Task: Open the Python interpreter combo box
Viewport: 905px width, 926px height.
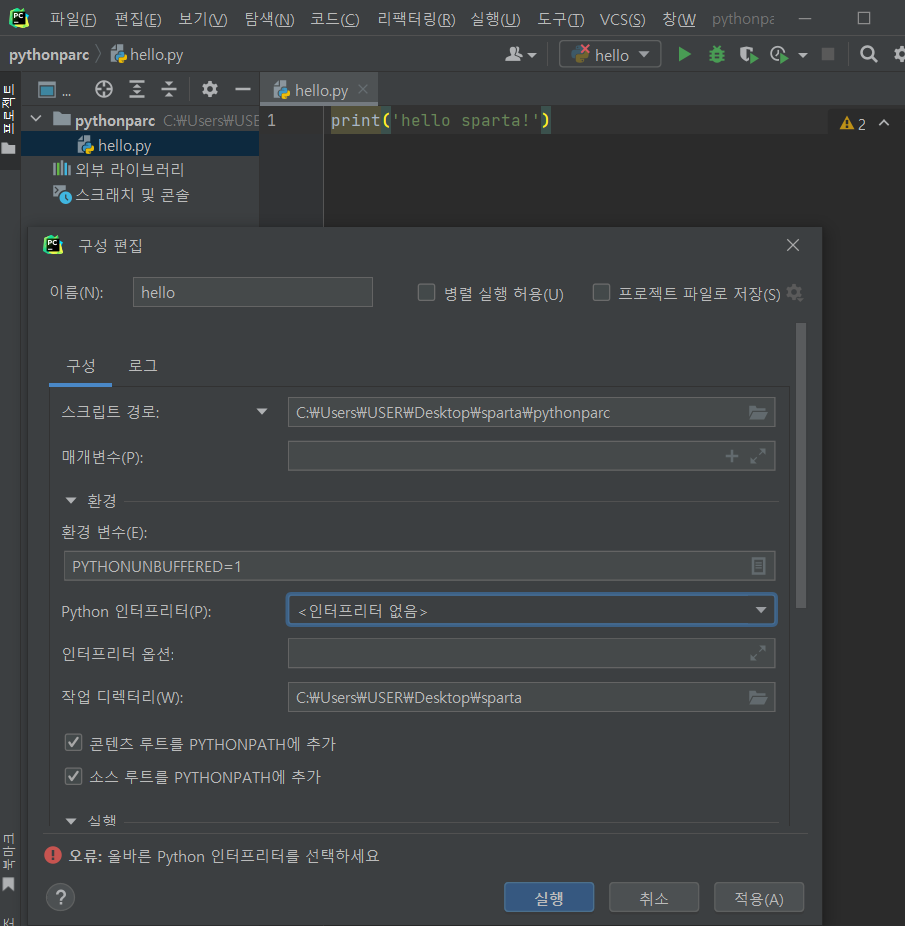Action: [x=532, y=610]
